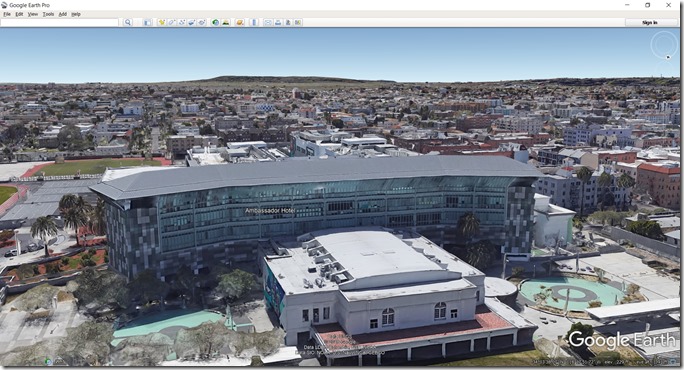The image size is (684, 370).
Task: Open the Tools menu
Action: click(x=48, y=14)
